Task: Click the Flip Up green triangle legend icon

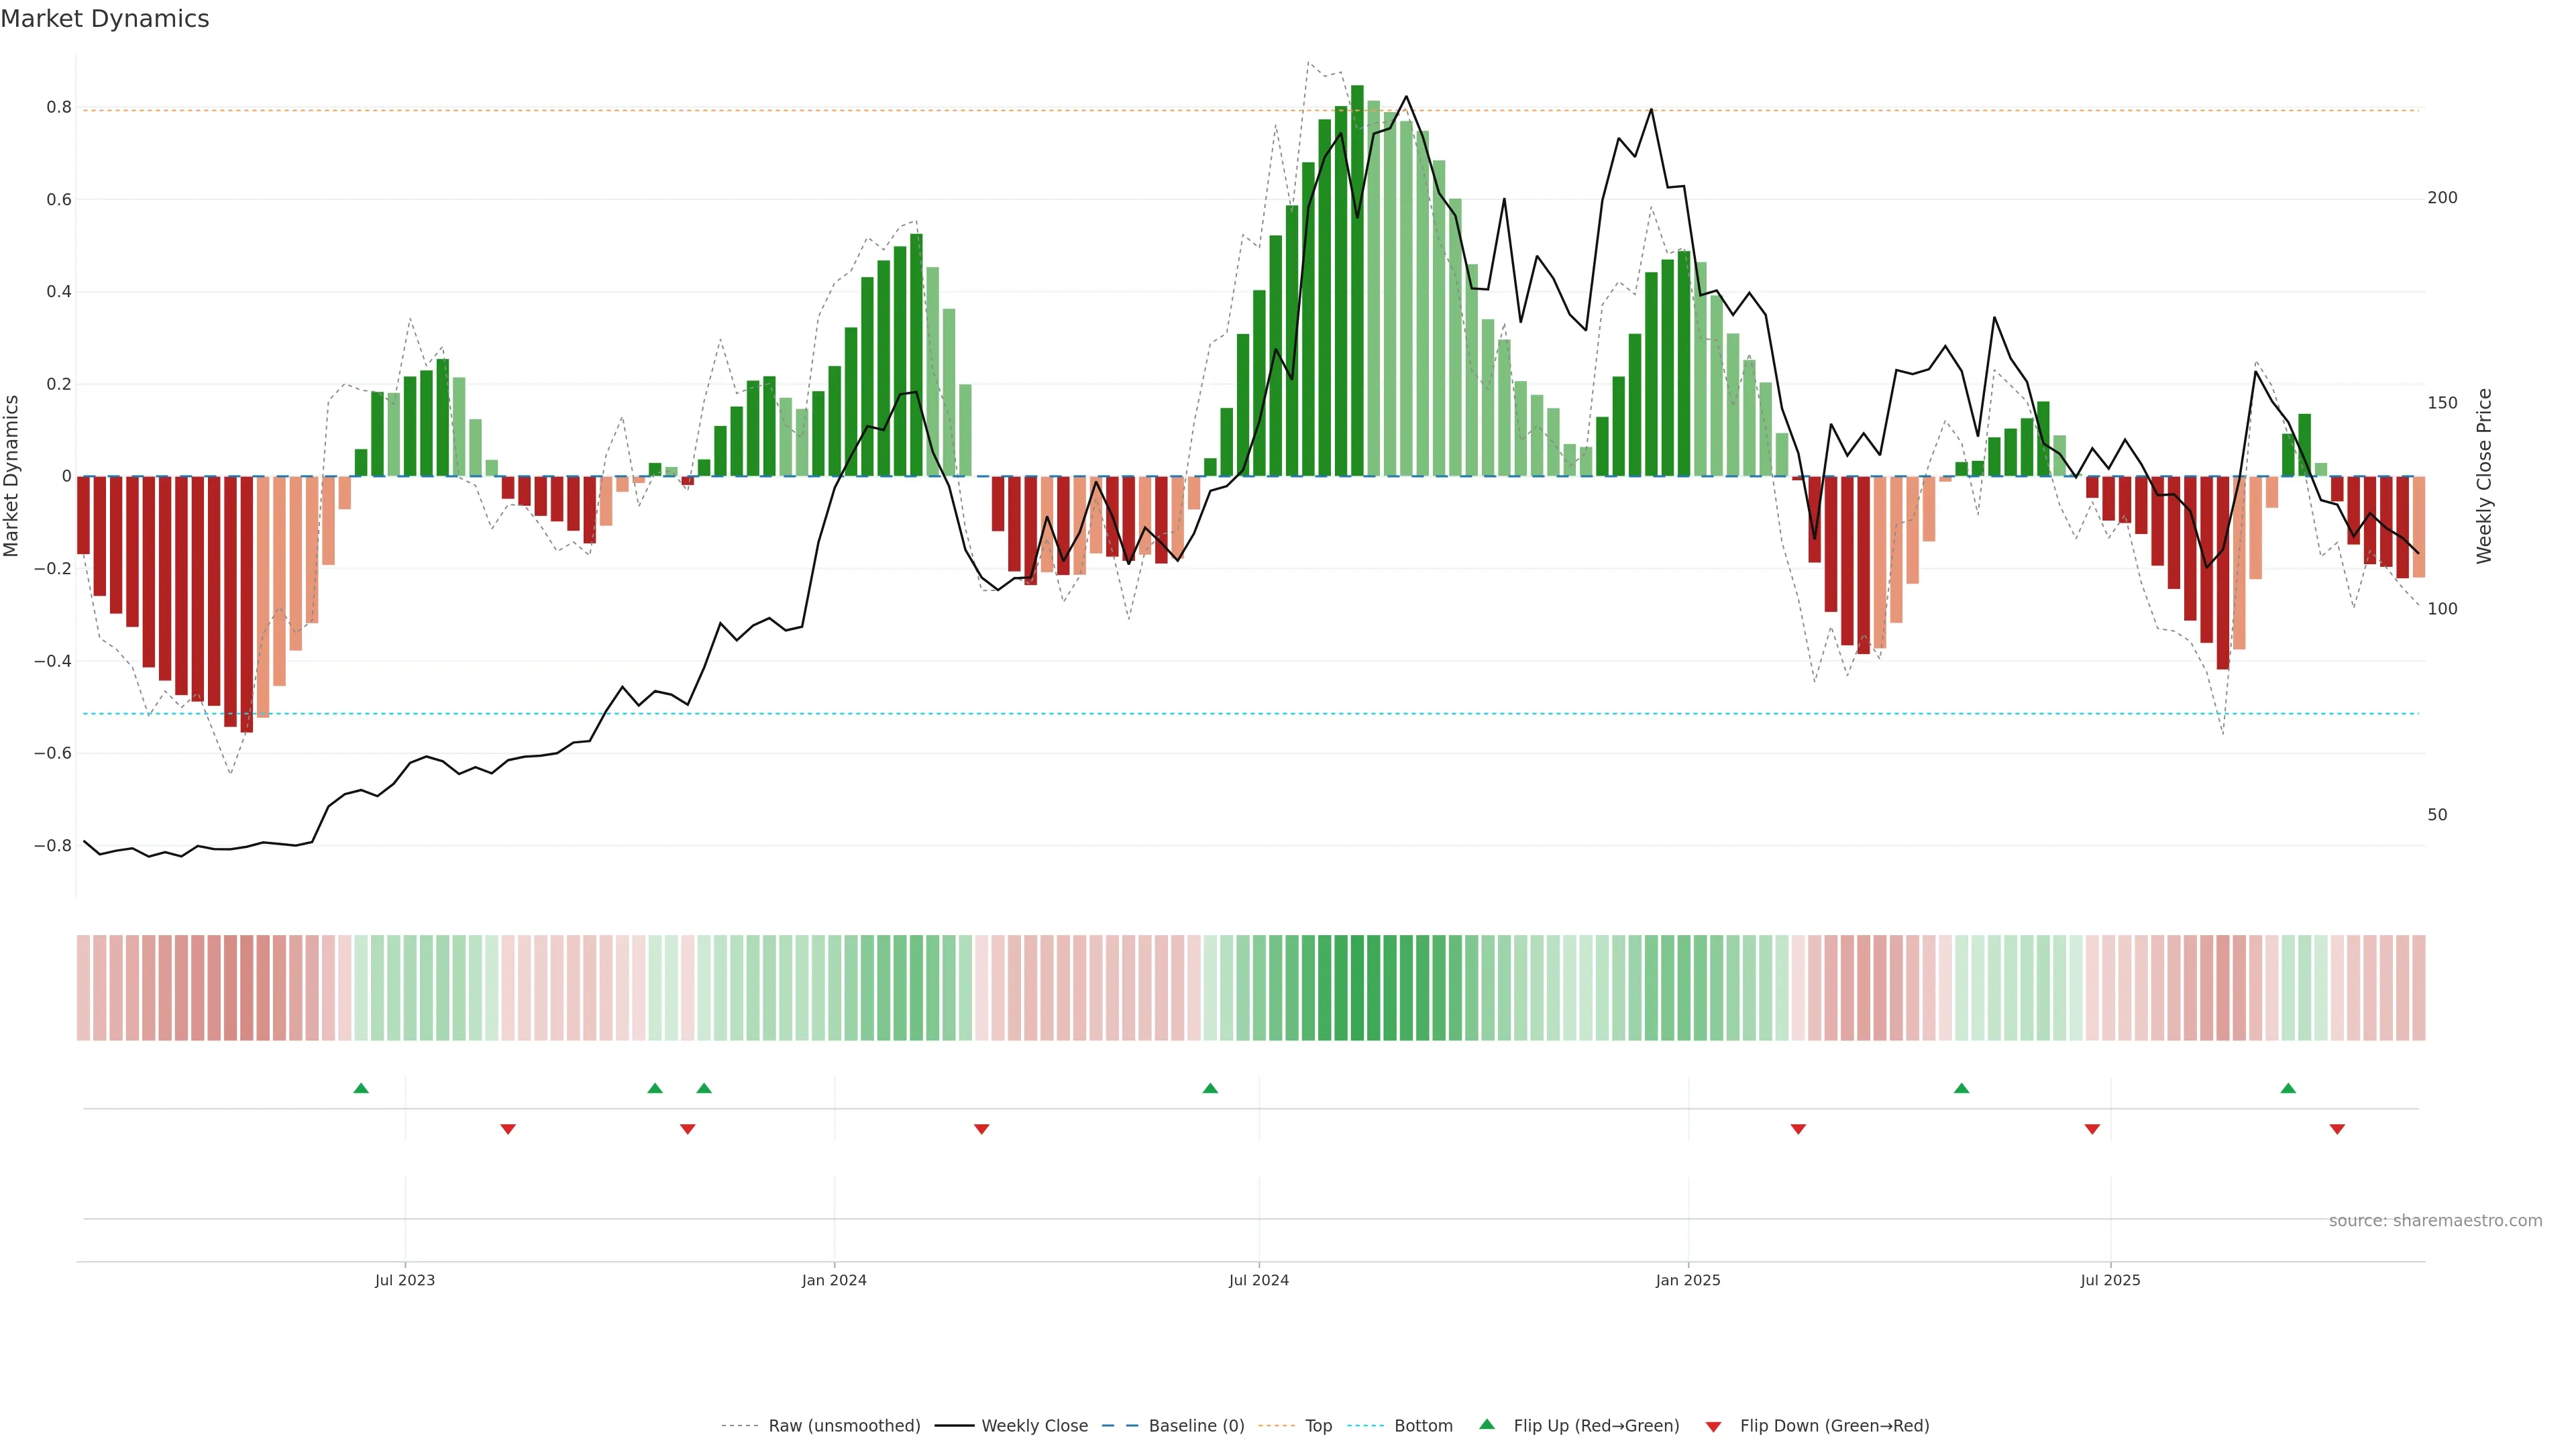Action: pyautogui.click(x=1486, y=1424)
